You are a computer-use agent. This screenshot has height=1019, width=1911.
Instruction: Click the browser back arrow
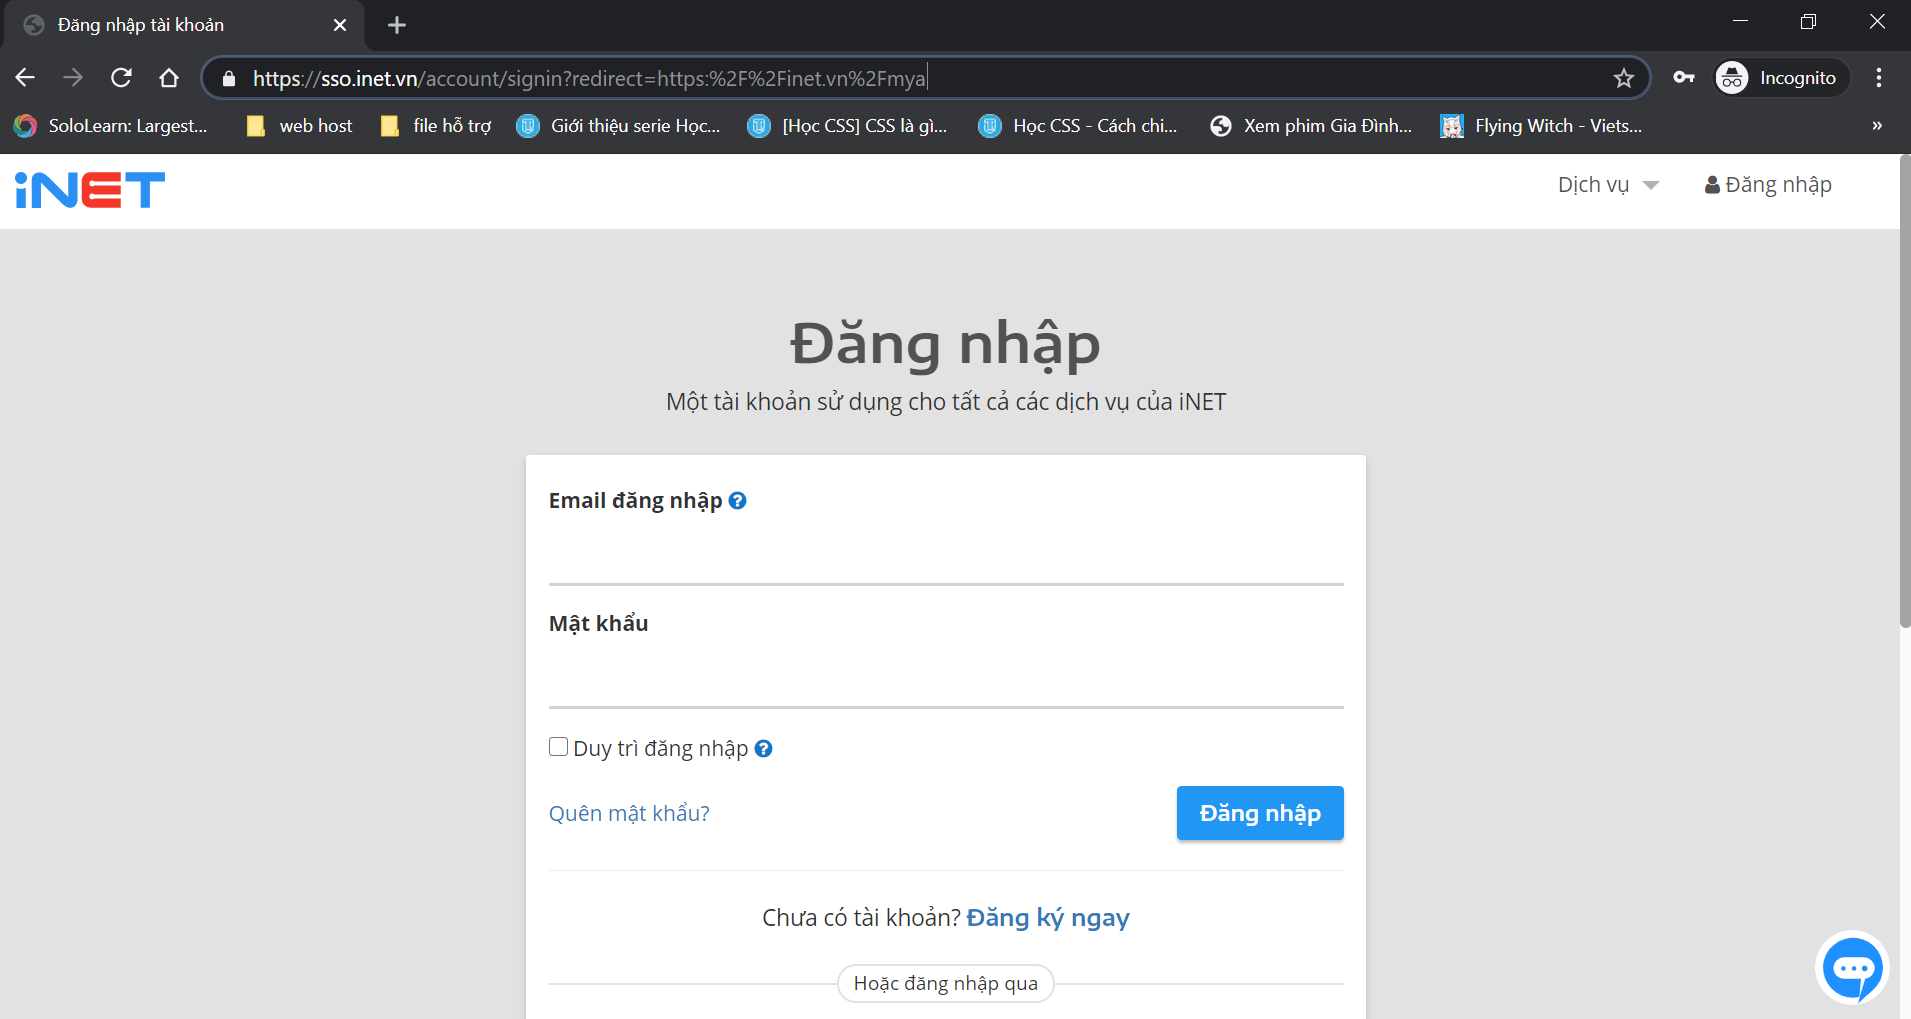[24, 77]
